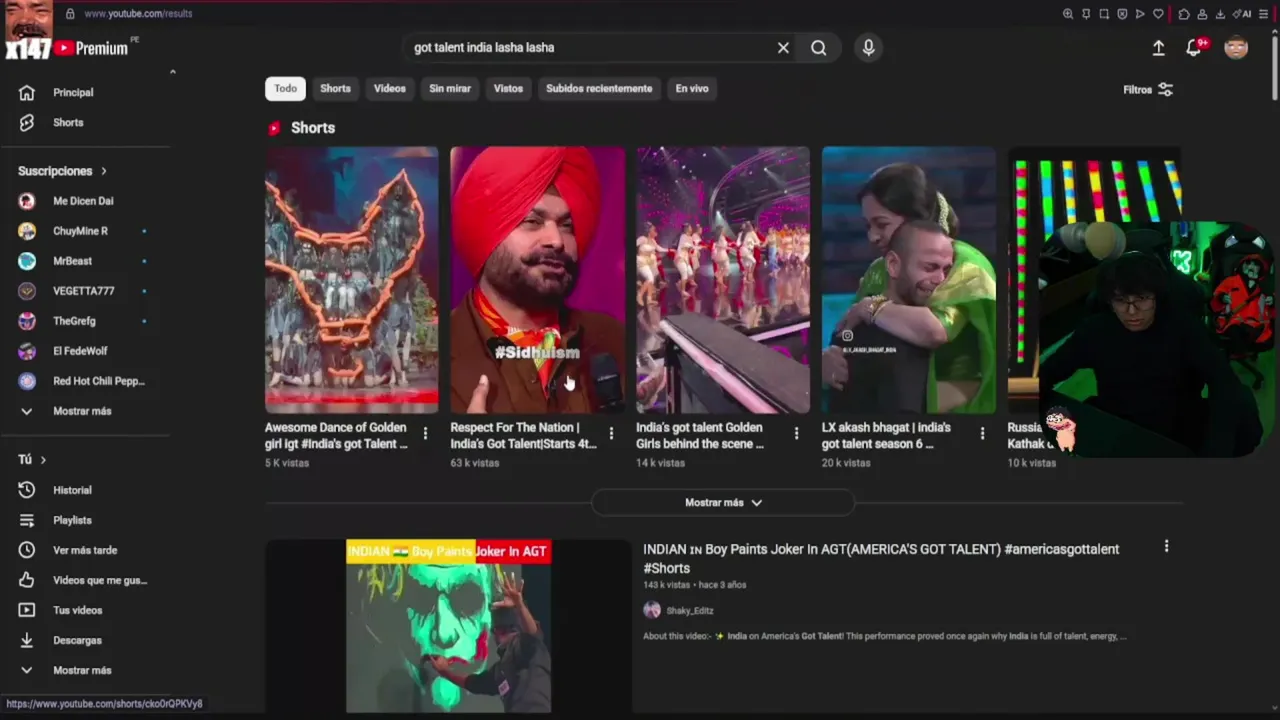This screenshot has height=720, width=1280.
Task: Show more Shorts with Mostrar más
Action: (x=723, y=502)
